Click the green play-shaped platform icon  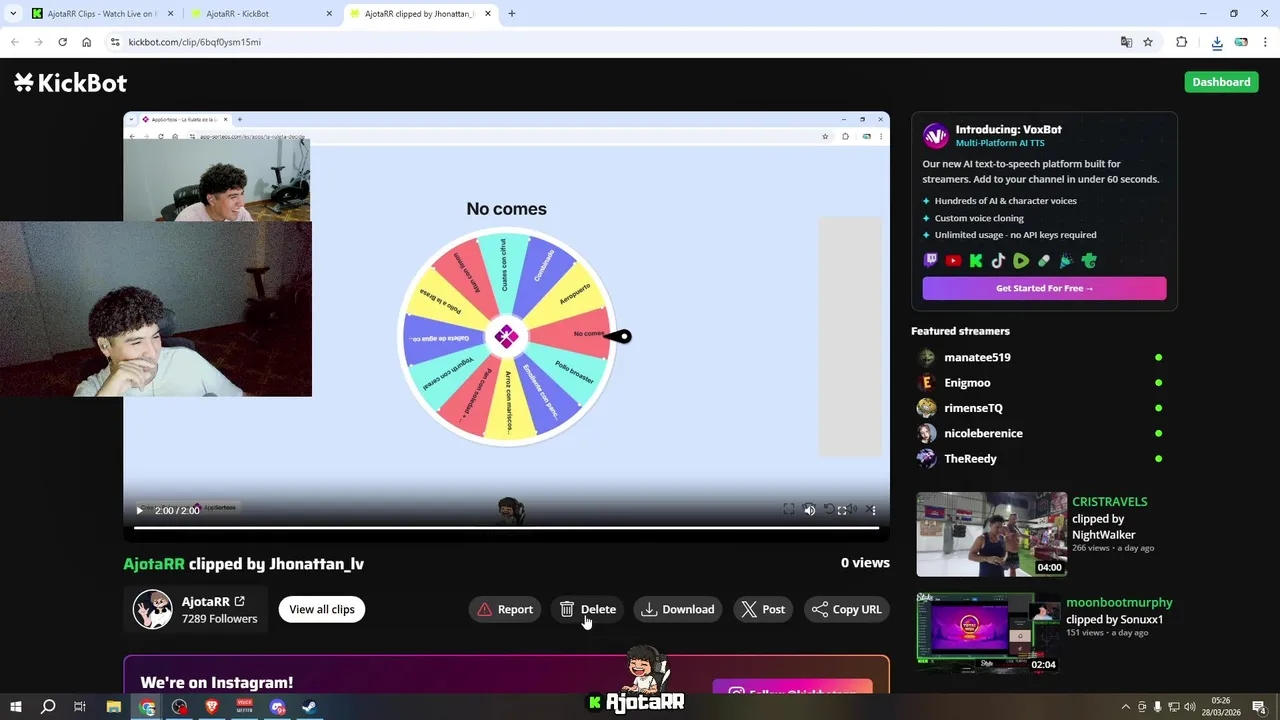tap(1021, 261)
